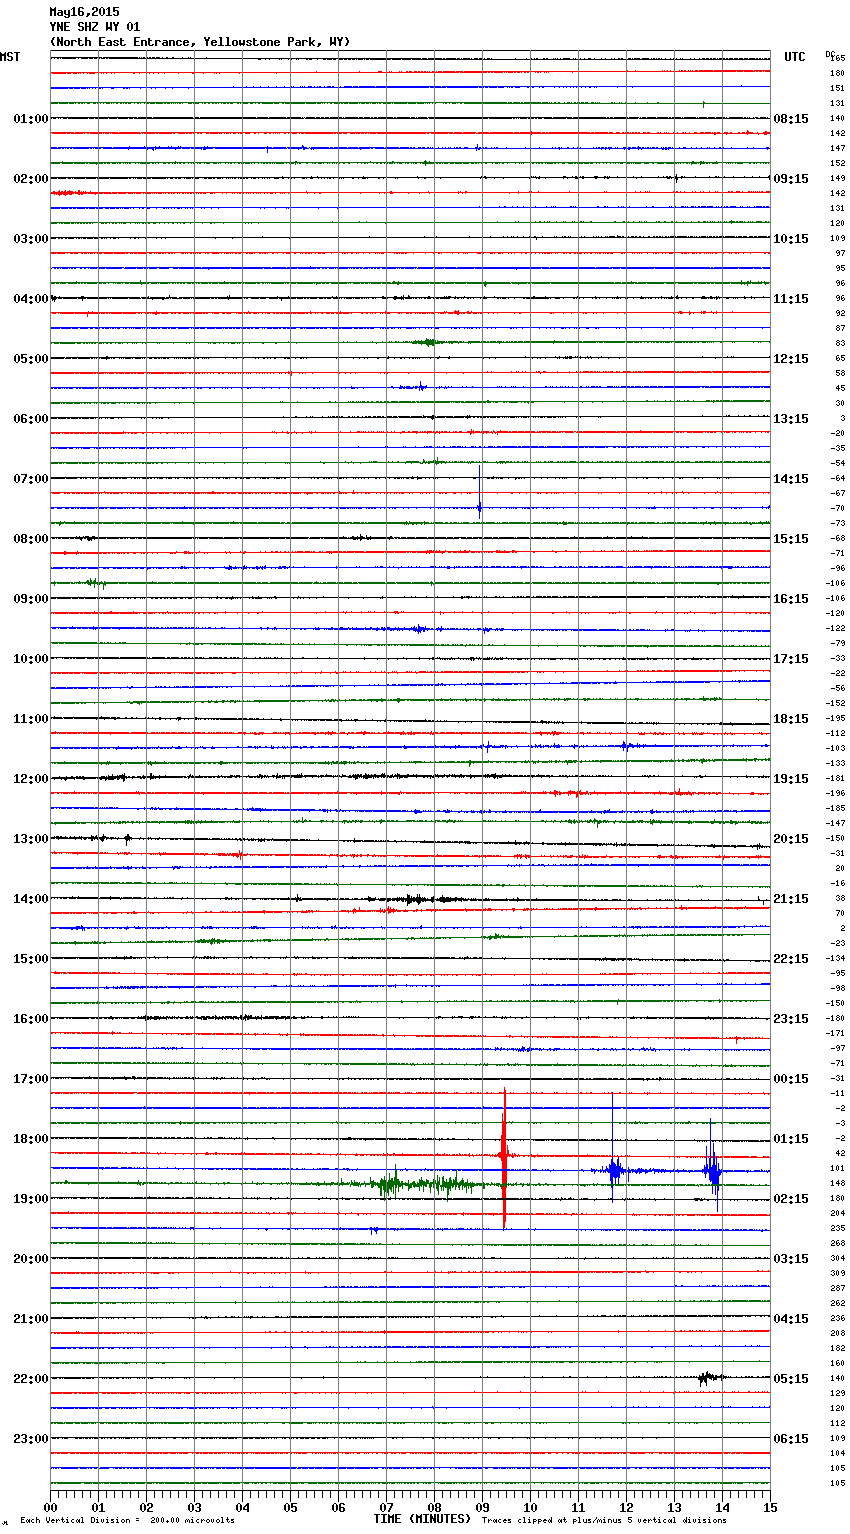Click the 01:15 UTC time label
The width and height of the screenshot is (850, 1534).
pyautogui.click(x=791, y=1139)
